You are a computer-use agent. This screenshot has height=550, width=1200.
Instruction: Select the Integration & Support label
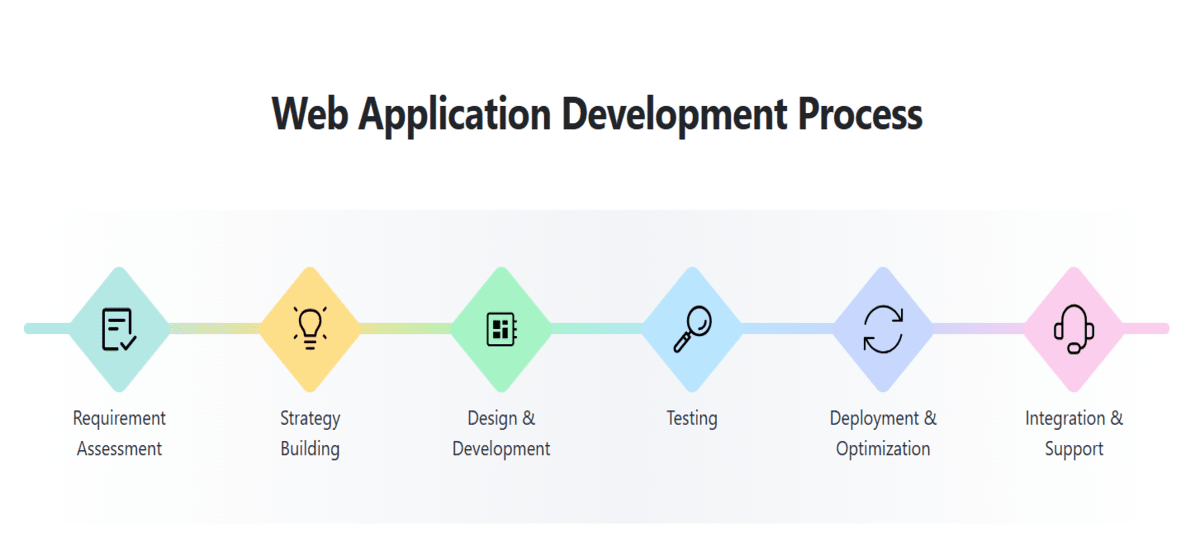(1074, 433)
